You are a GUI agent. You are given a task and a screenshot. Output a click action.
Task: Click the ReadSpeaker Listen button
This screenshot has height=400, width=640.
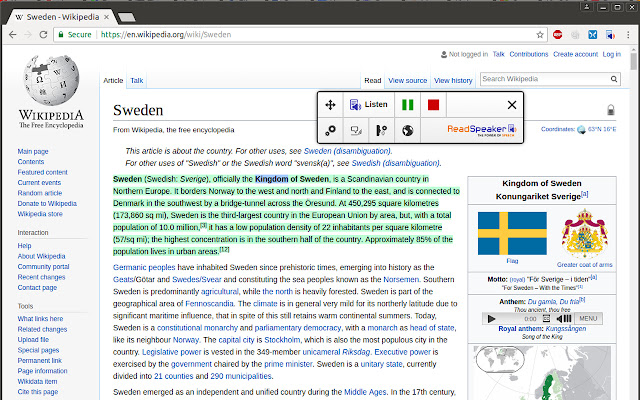tap(368, 105)
